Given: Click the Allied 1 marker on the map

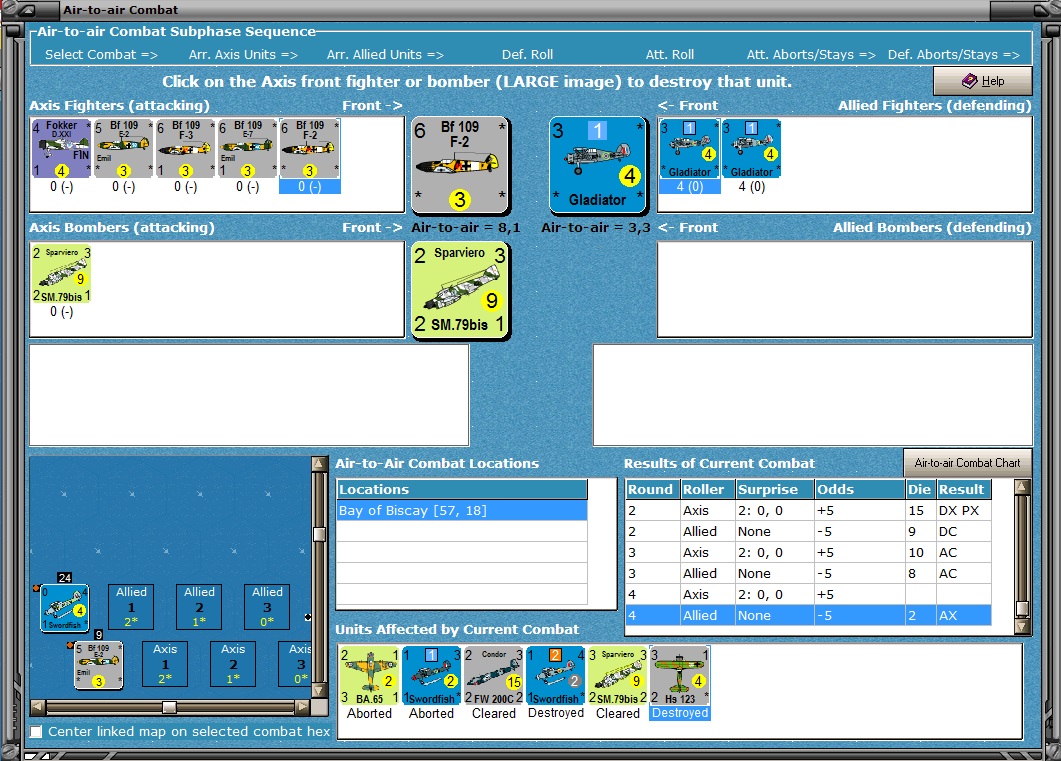Looking at the screenshot, I should 131,607.
